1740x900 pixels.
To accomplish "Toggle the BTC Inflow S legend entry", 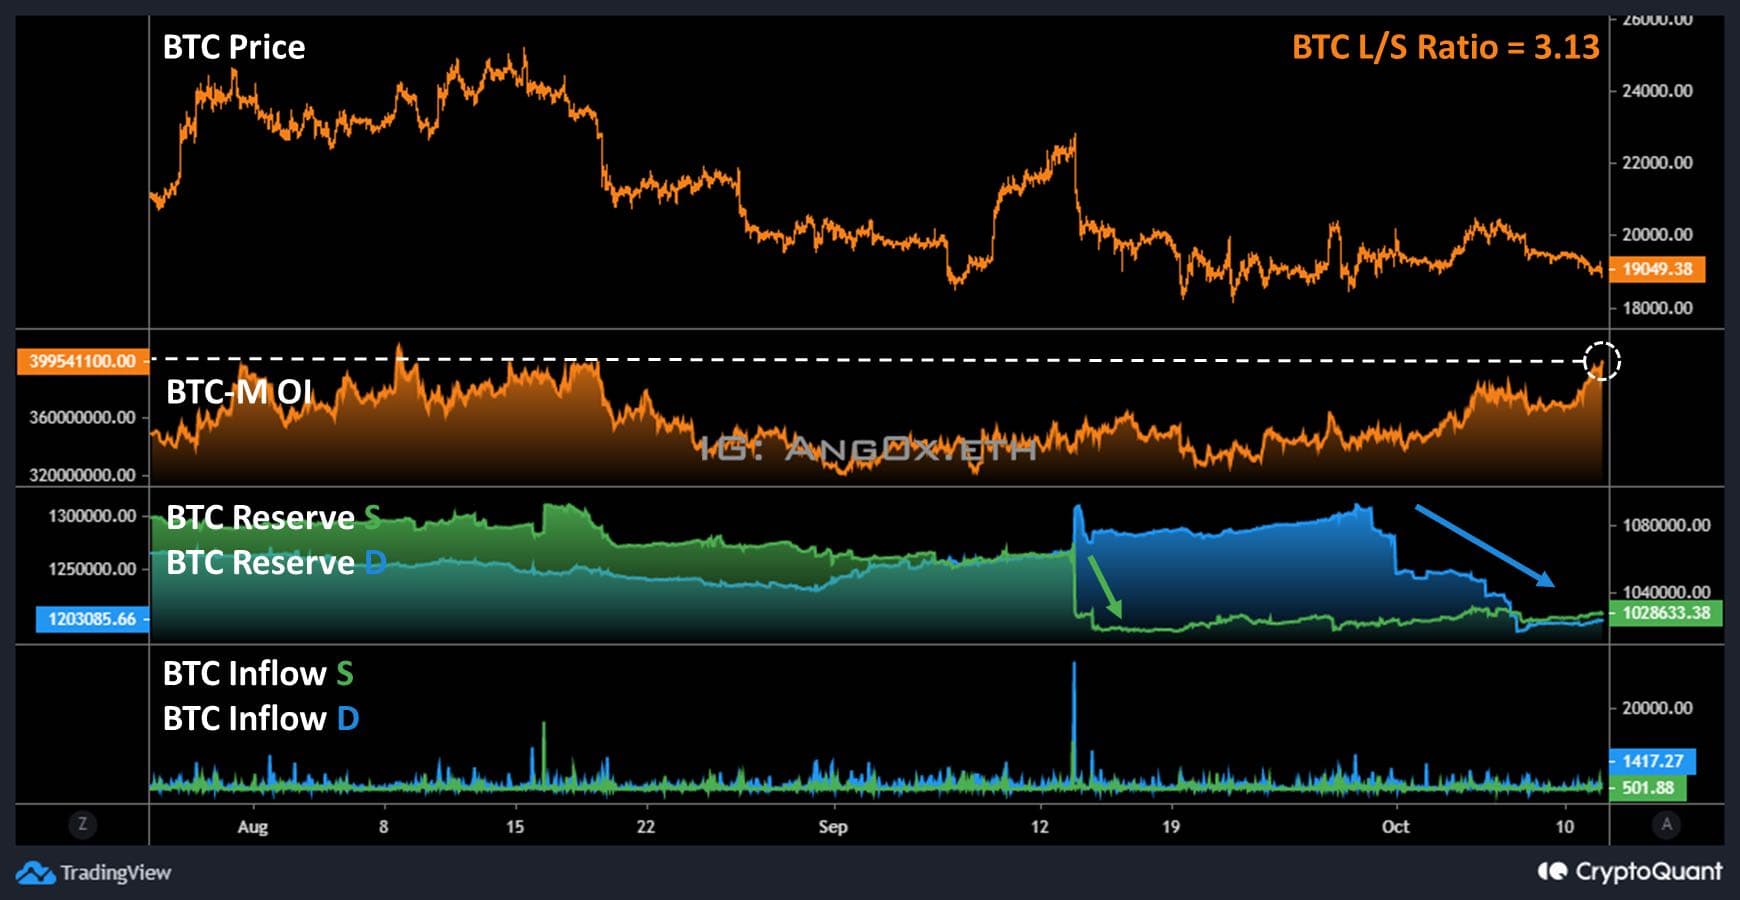I will 258,674.
